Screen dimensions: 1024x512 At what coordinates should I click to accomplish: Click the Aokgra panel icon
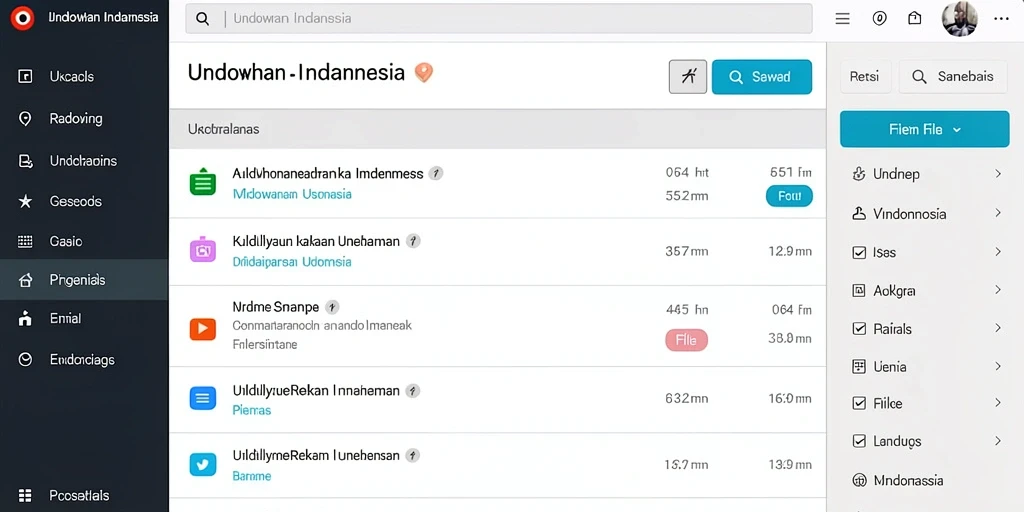click(x=859, y=291)
